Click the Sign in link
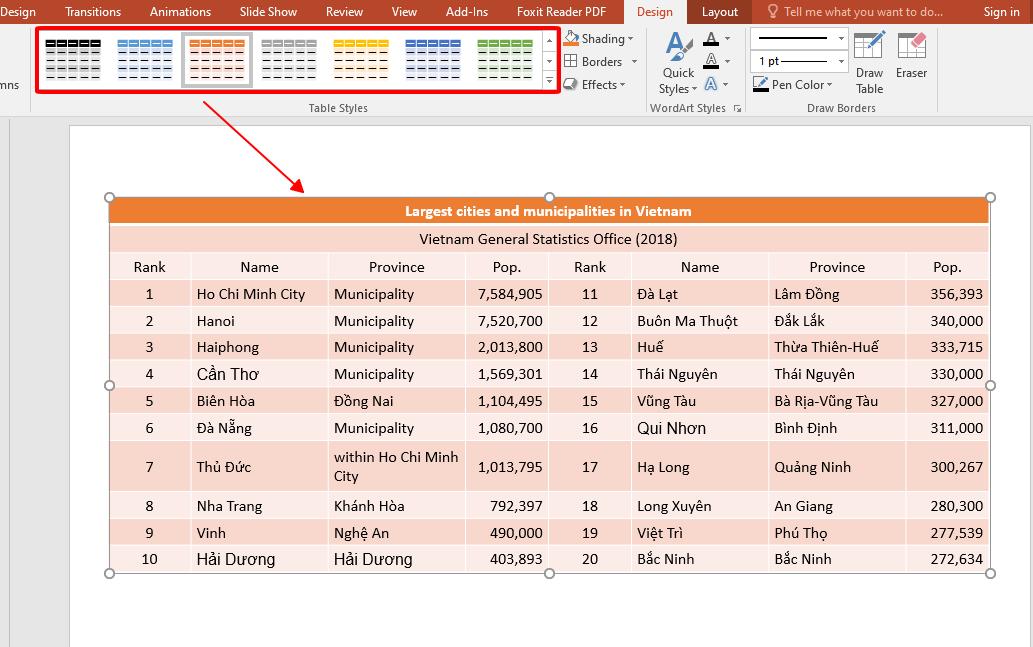1033x647 pixels. click(1001, 12)
